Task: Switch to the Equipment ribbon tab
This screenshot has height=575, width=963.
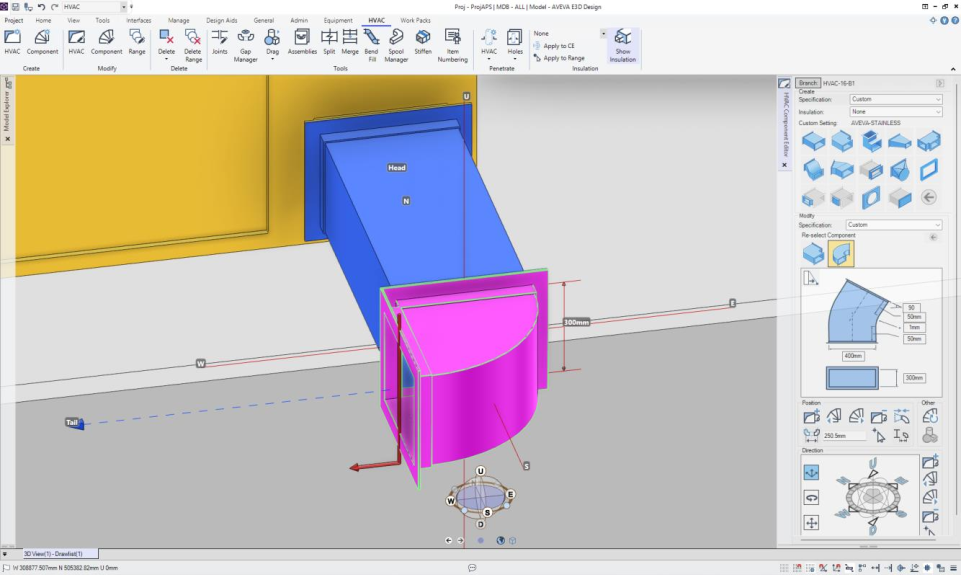Action: pos(338,20)
